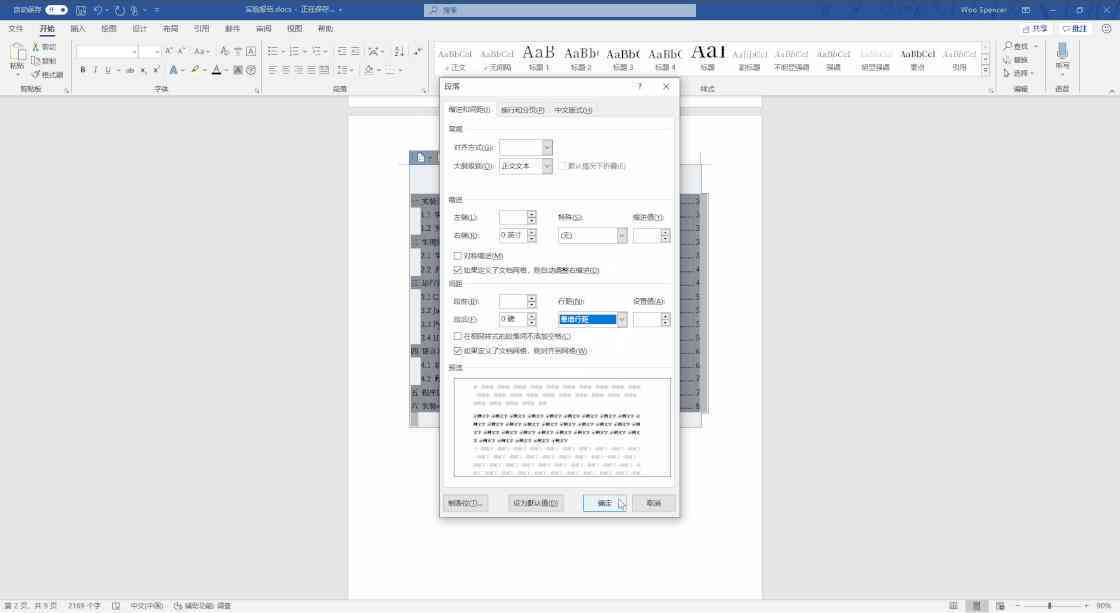This screenshot has width=1120, height=613.
Task: Open the line spacing dropdown
Action: pos(622,319)
